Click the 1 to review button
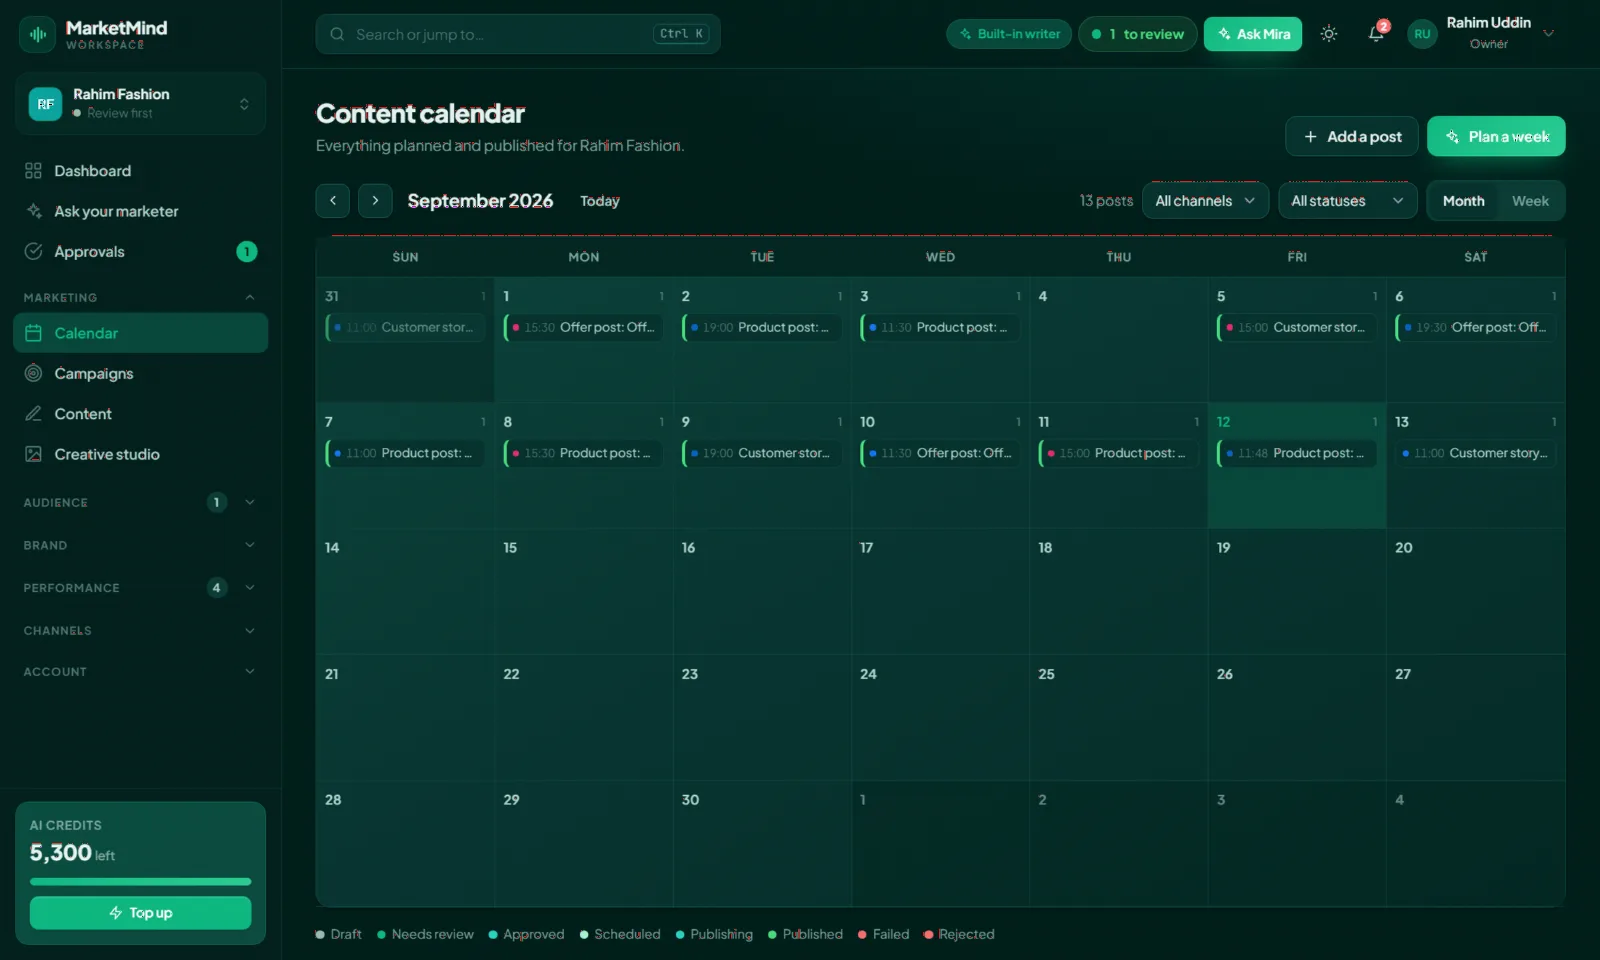Image resolution: width=1600 pixels, height=960 pixels. tap(1137, 34)
